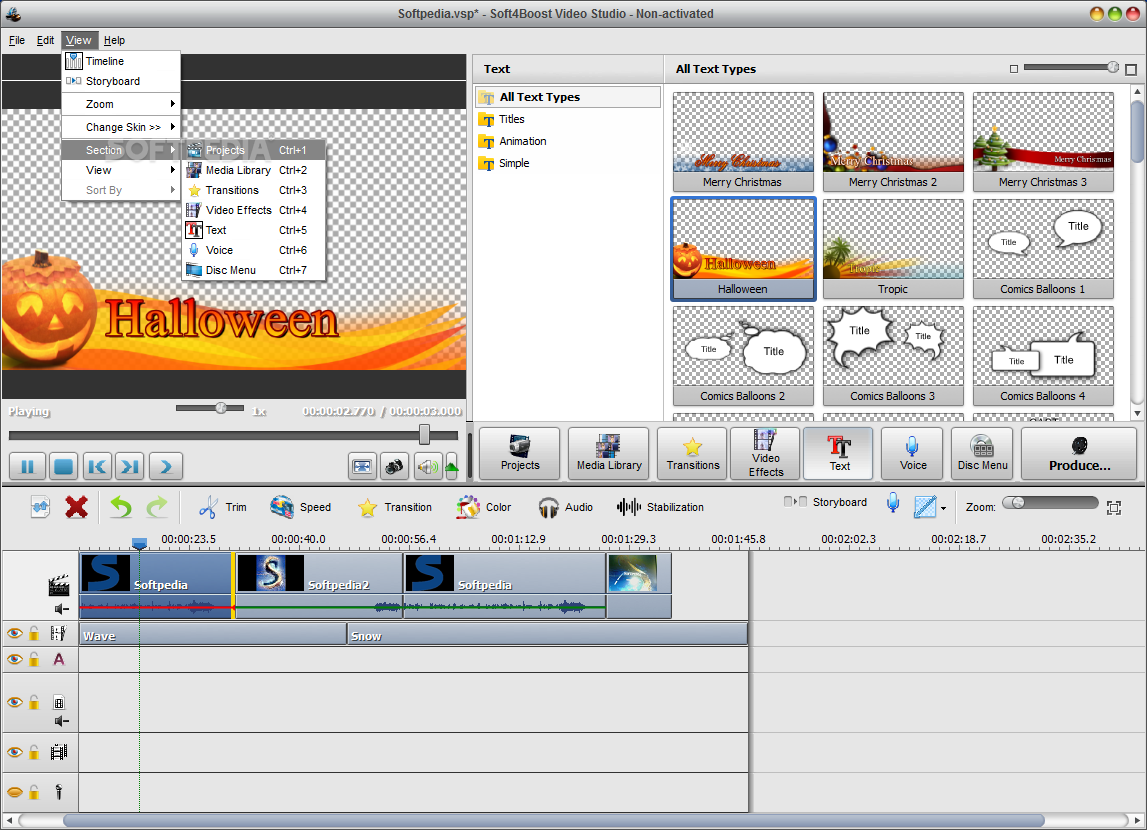
Task: Pause the video preview playback
Action: coord(28,466)
